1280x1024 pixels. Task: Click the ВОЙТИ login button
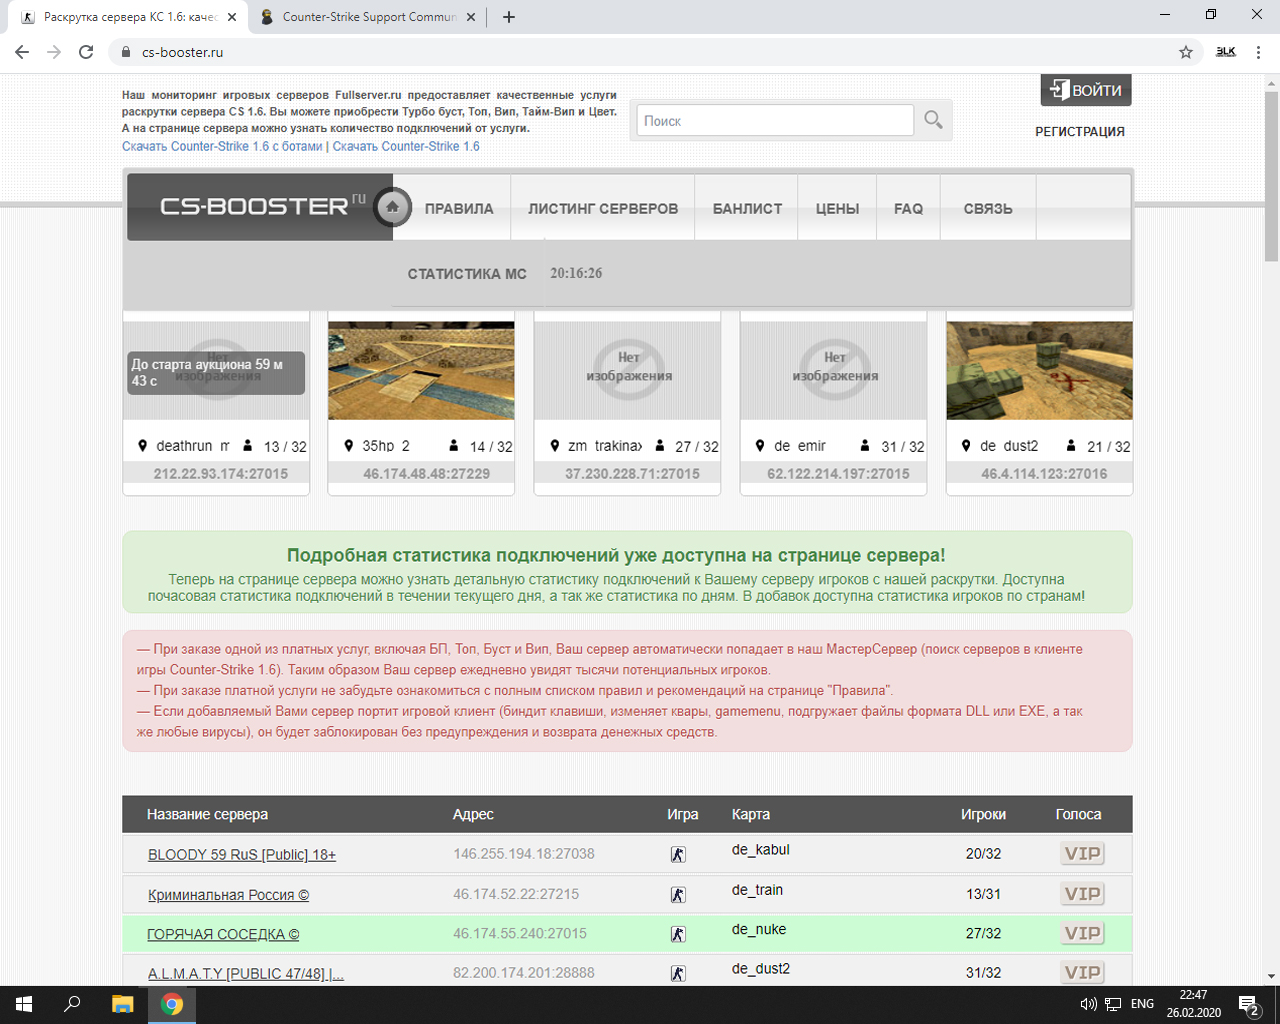(1086, 90)
